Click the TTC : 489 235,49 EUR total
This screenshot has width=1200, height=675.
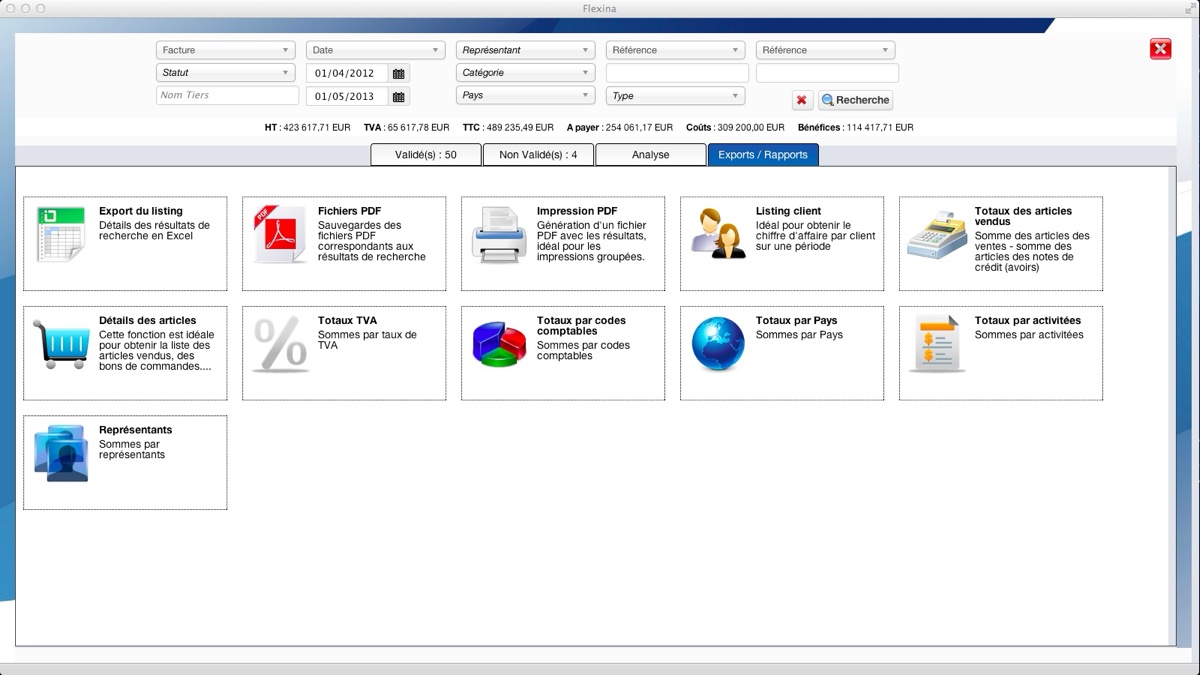click(x=508, y=128)
